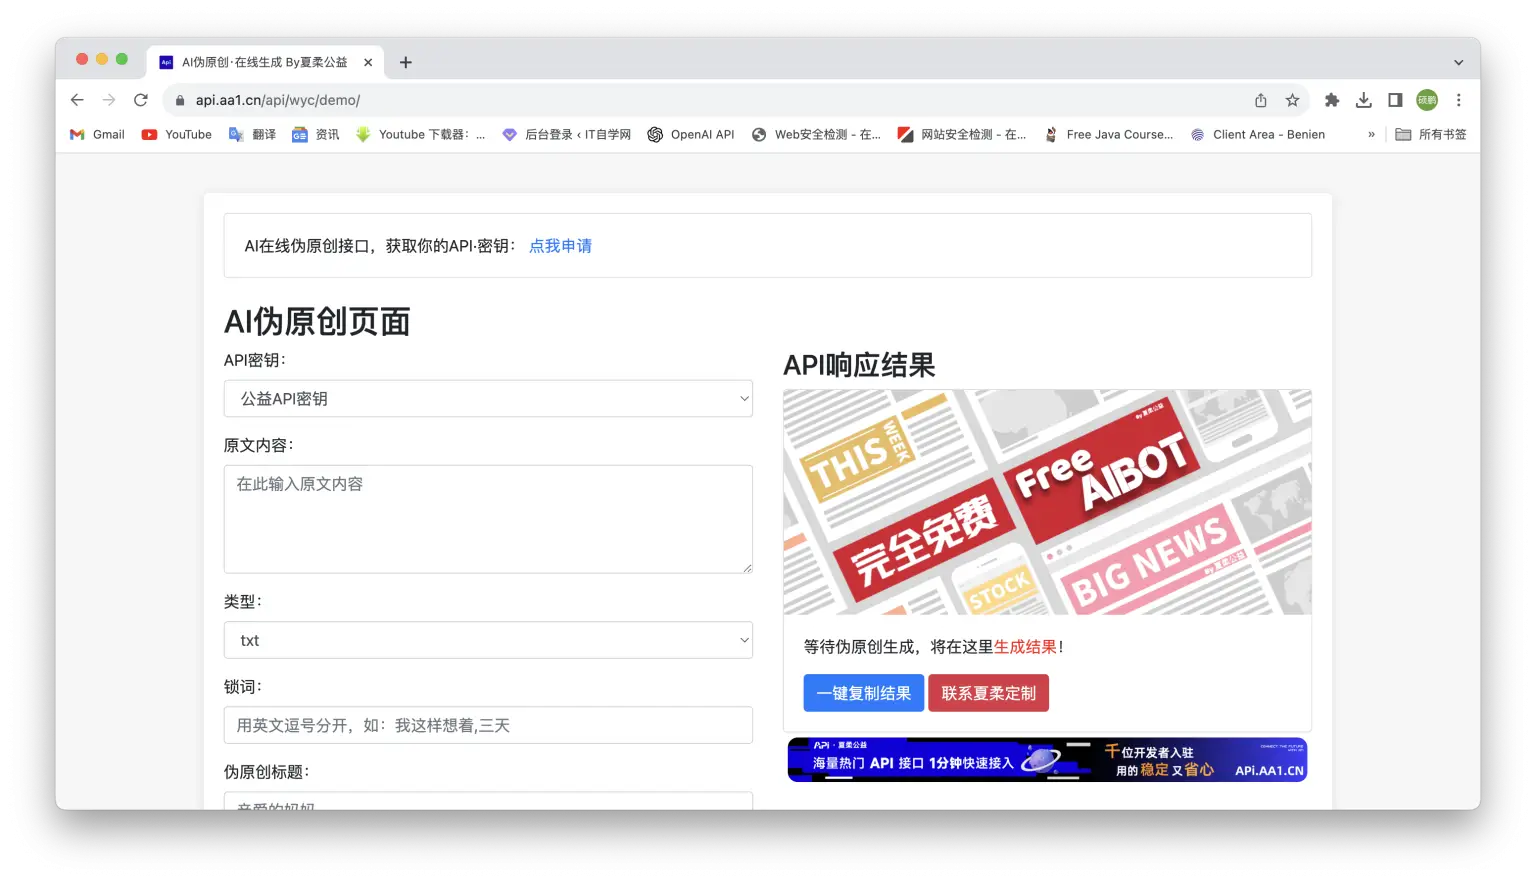Open the Web安全检测 bookmark

click(816, 134)
